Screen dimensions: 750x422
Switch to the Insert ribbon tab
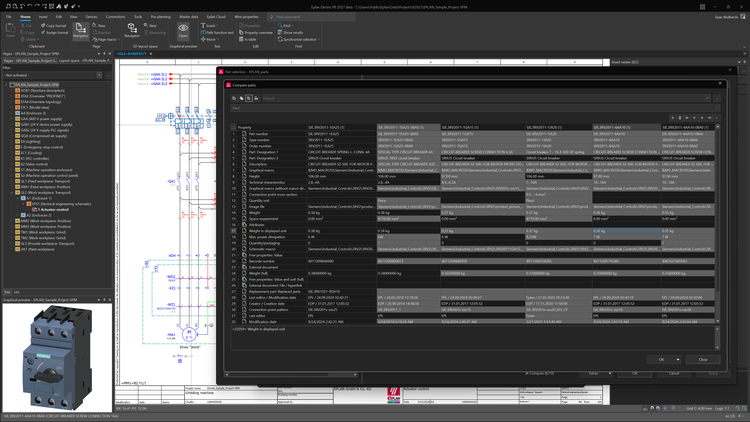pos(43,17)
